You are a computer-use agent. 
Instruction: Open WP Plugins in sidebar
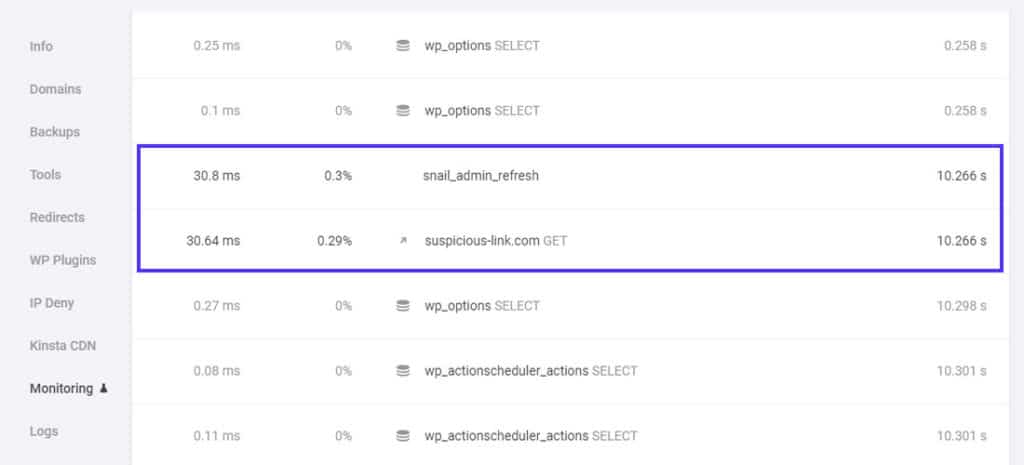pyautogui.click(x=63, y=260)
